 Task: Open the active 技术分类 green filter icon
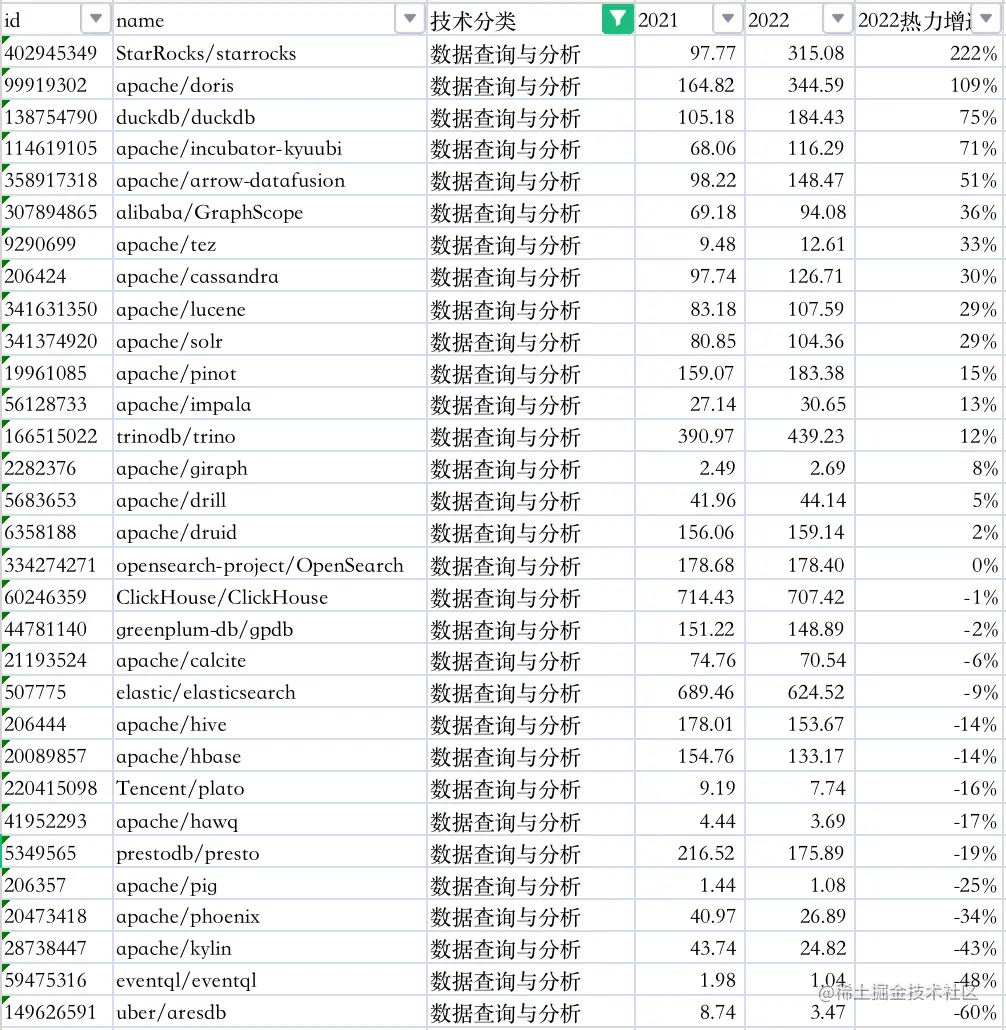tap(617, 19)
